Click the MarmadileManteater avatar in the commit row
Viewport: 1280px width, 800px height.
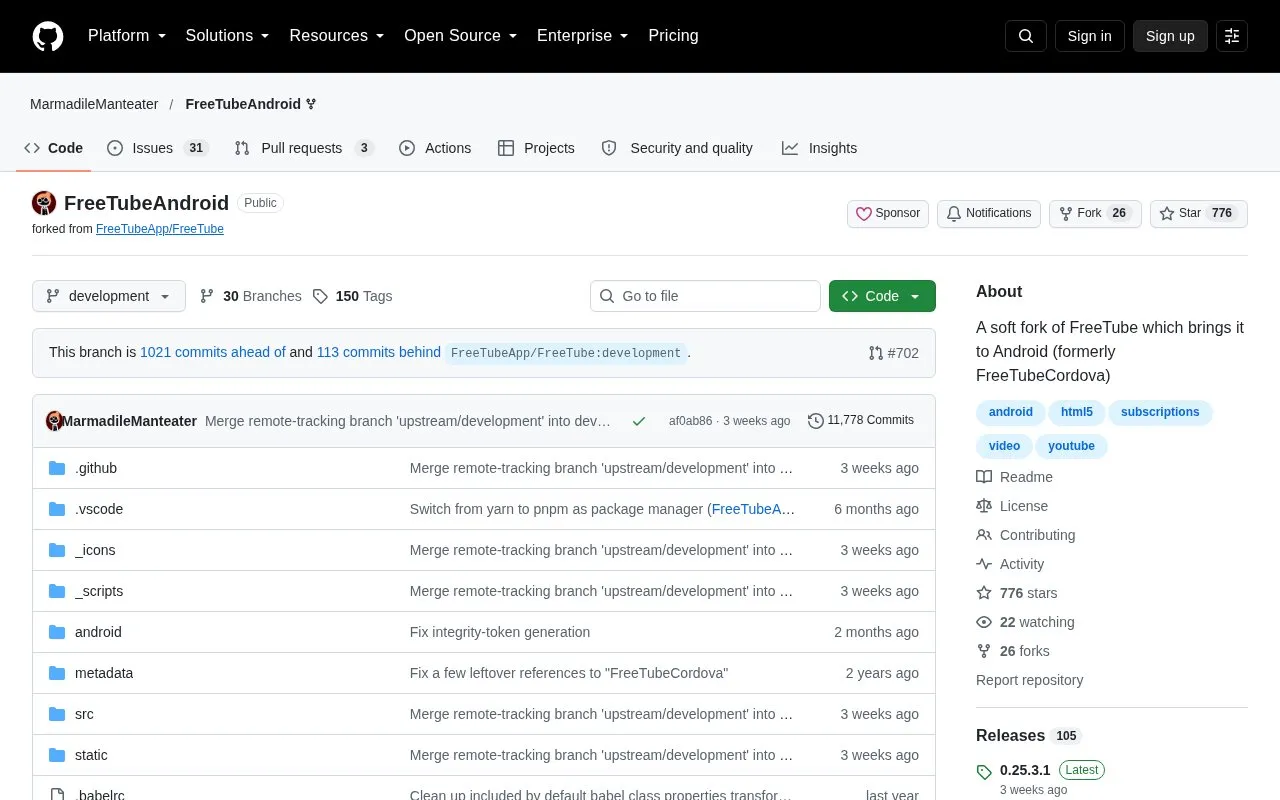(x=55, y=421)
